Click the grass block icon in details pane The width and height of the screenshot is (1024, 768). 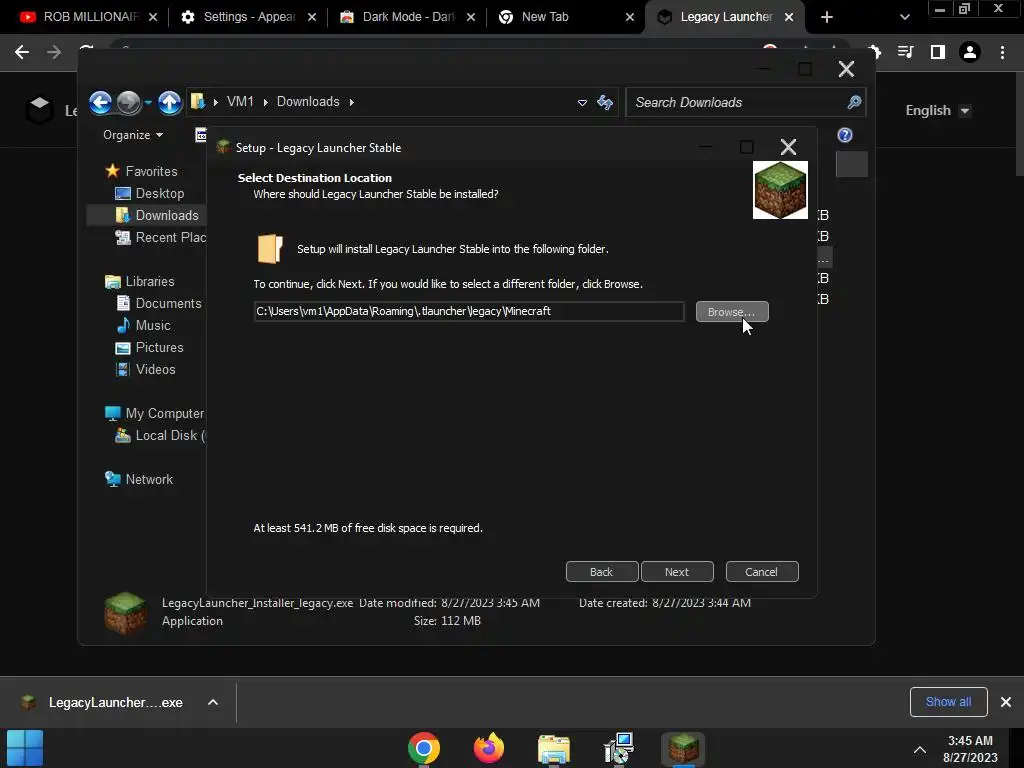pyautogui.click(x=125, y=613)
